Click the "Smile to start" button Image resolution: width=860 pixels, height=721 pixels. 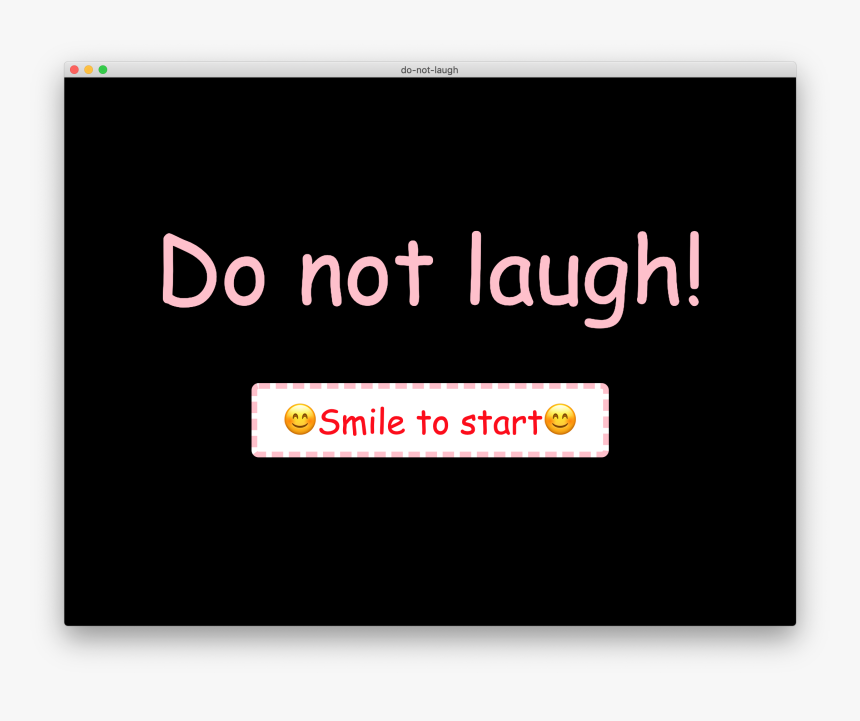430,420
